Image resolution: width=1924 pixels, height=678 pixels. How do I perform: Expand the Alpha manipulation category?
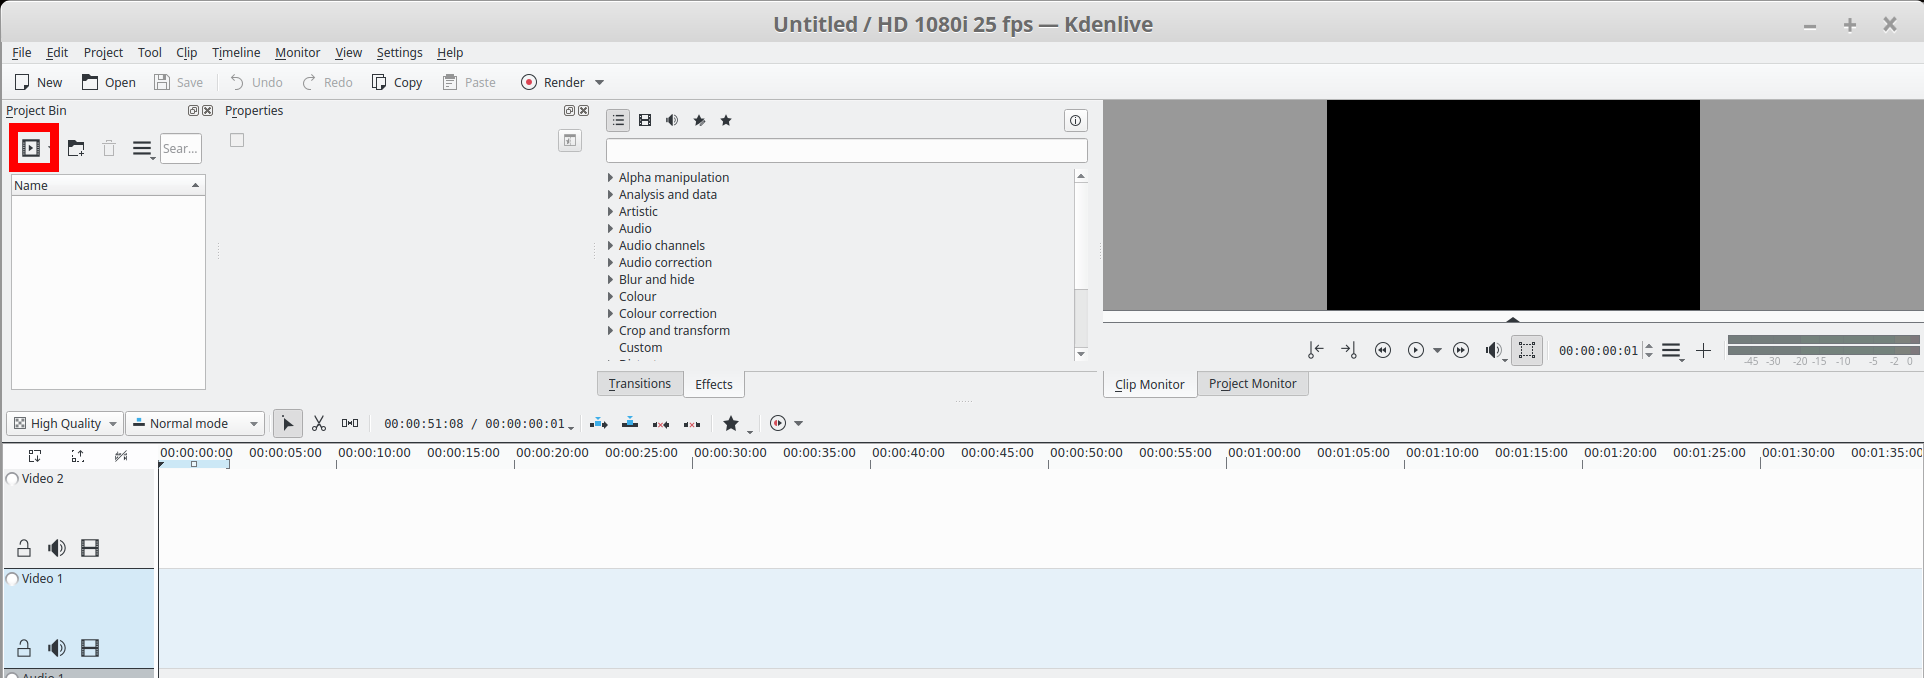click(610, 178)
